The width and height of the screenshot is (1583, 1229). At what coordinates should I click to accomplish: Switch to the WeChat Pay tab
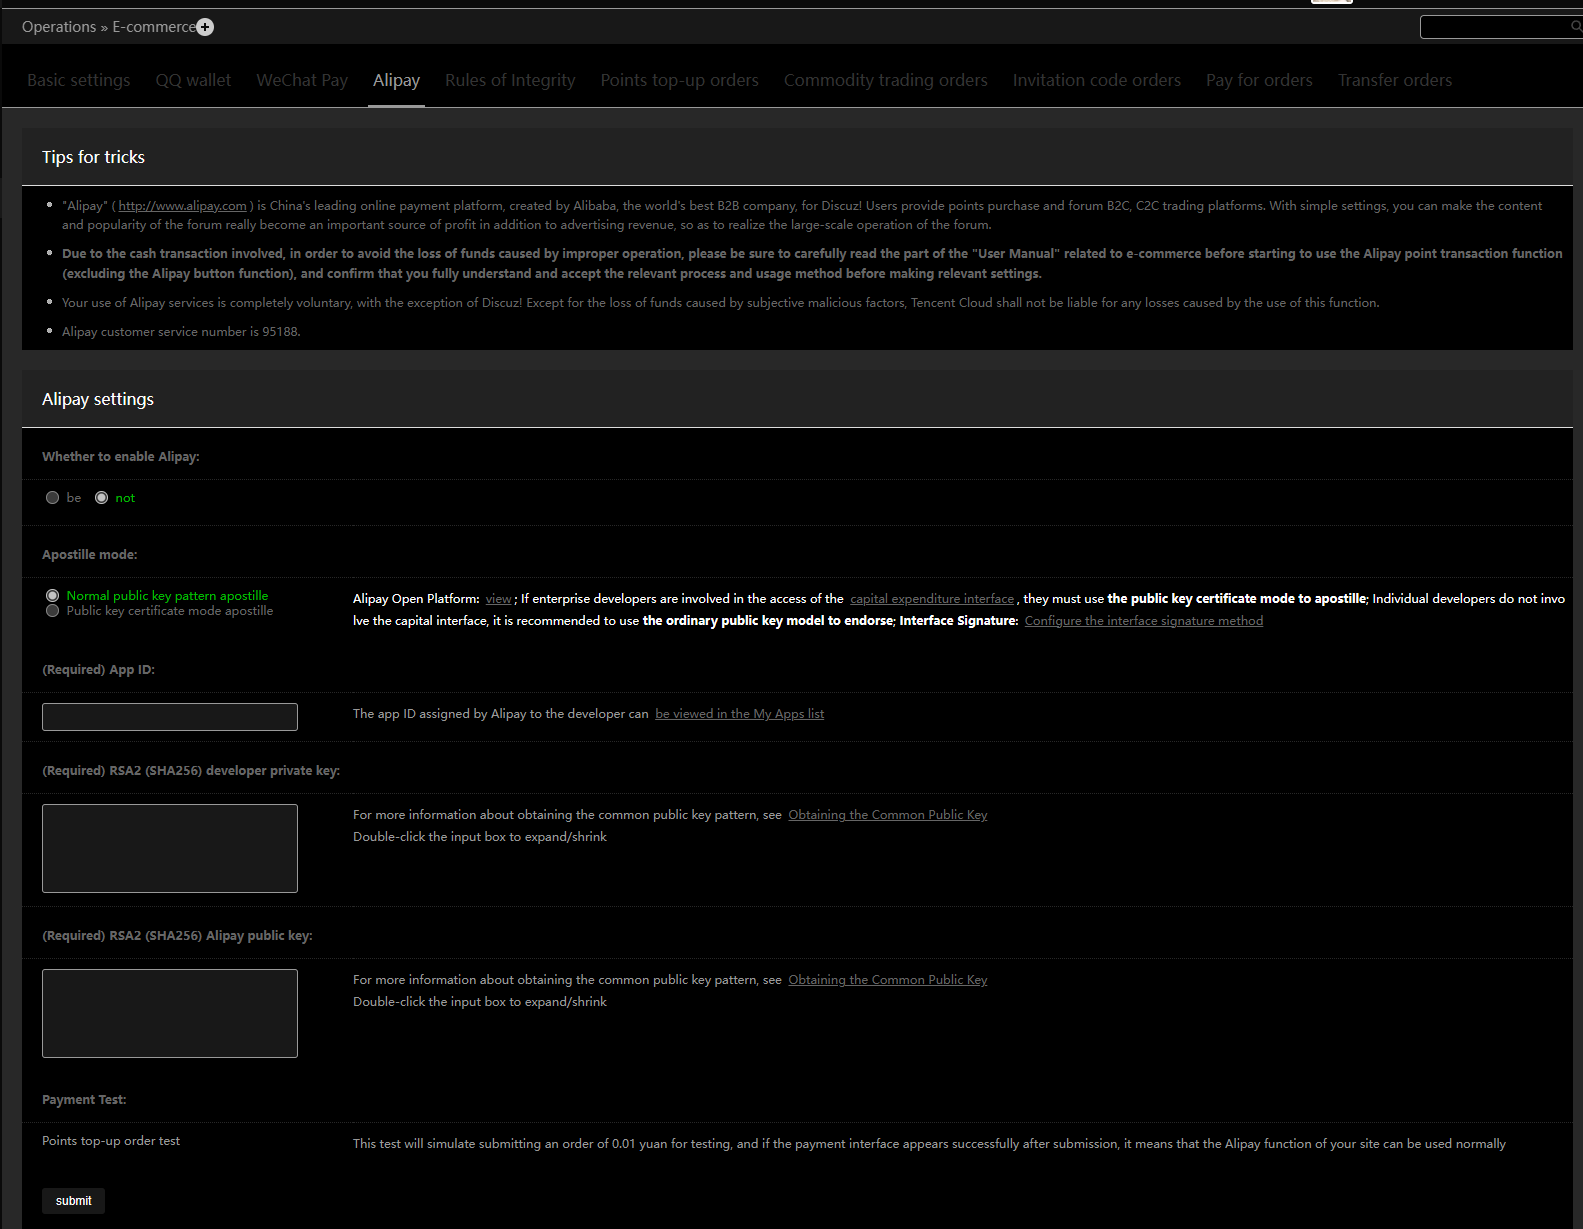(x=302, y=80)
